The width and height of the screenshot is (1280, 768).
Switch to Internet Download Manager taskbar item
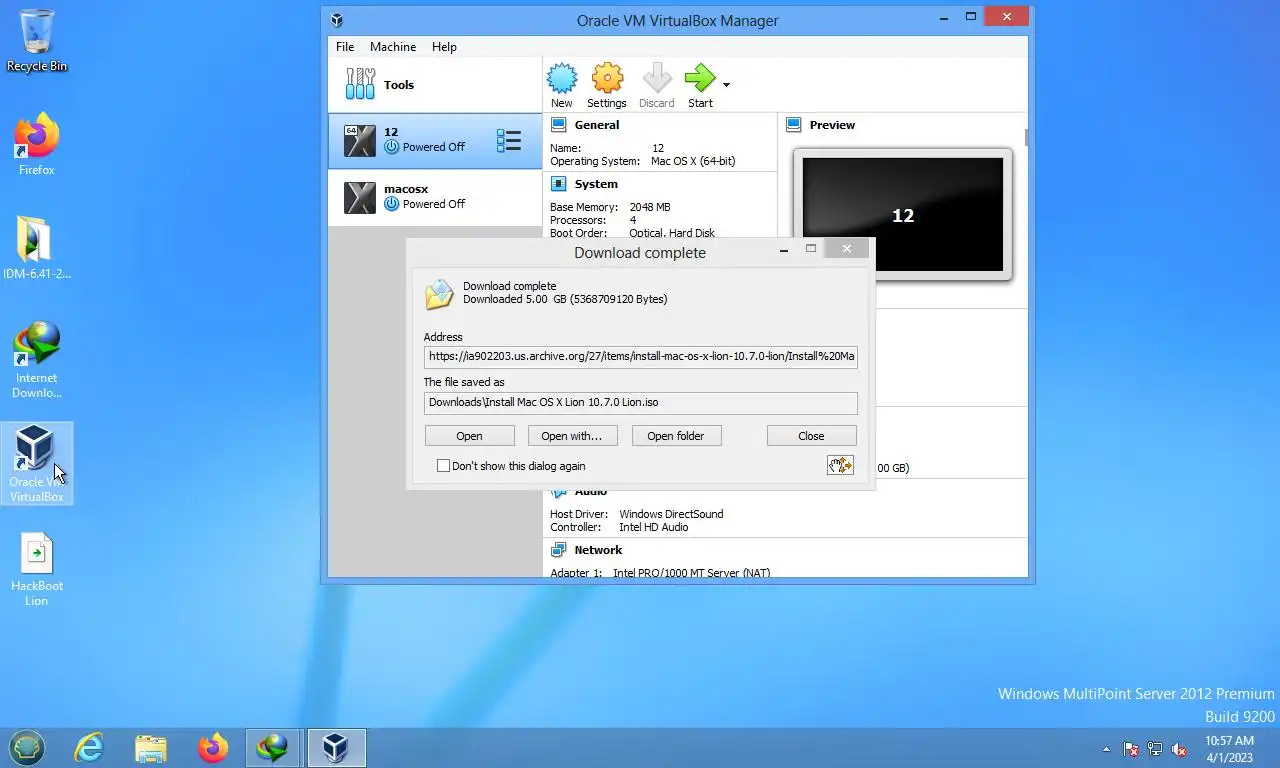273,748
